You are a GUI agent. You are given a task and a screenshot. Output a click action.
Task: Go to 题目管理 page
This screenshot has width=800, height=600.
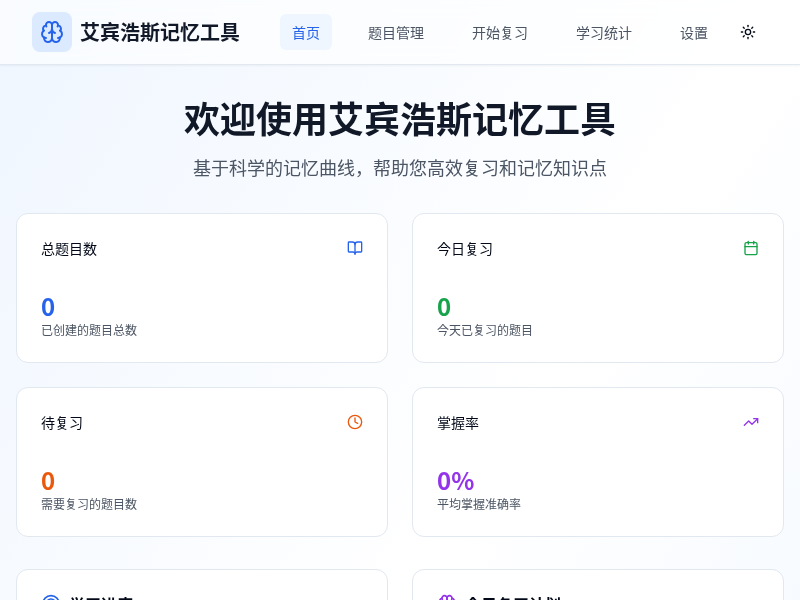click(x=396, y=33)
